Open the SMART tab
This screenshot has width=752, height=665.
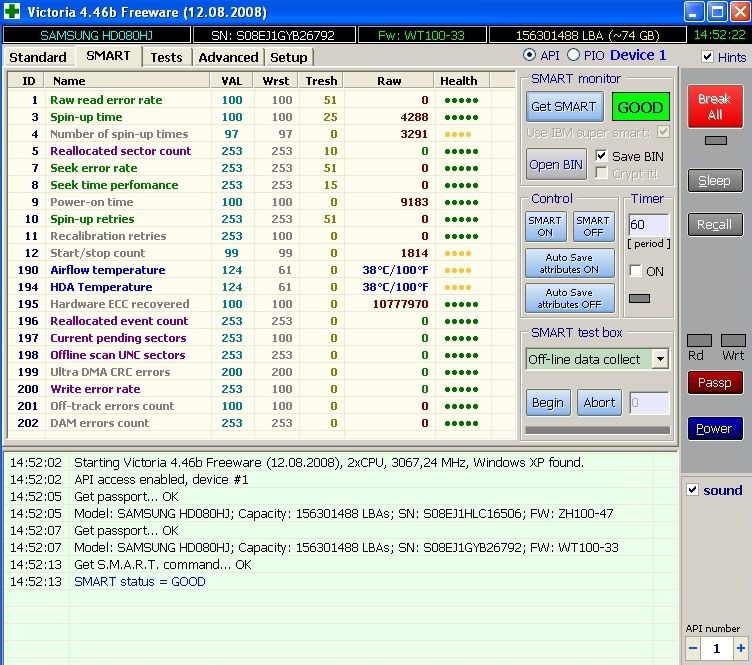pos(108,56)
